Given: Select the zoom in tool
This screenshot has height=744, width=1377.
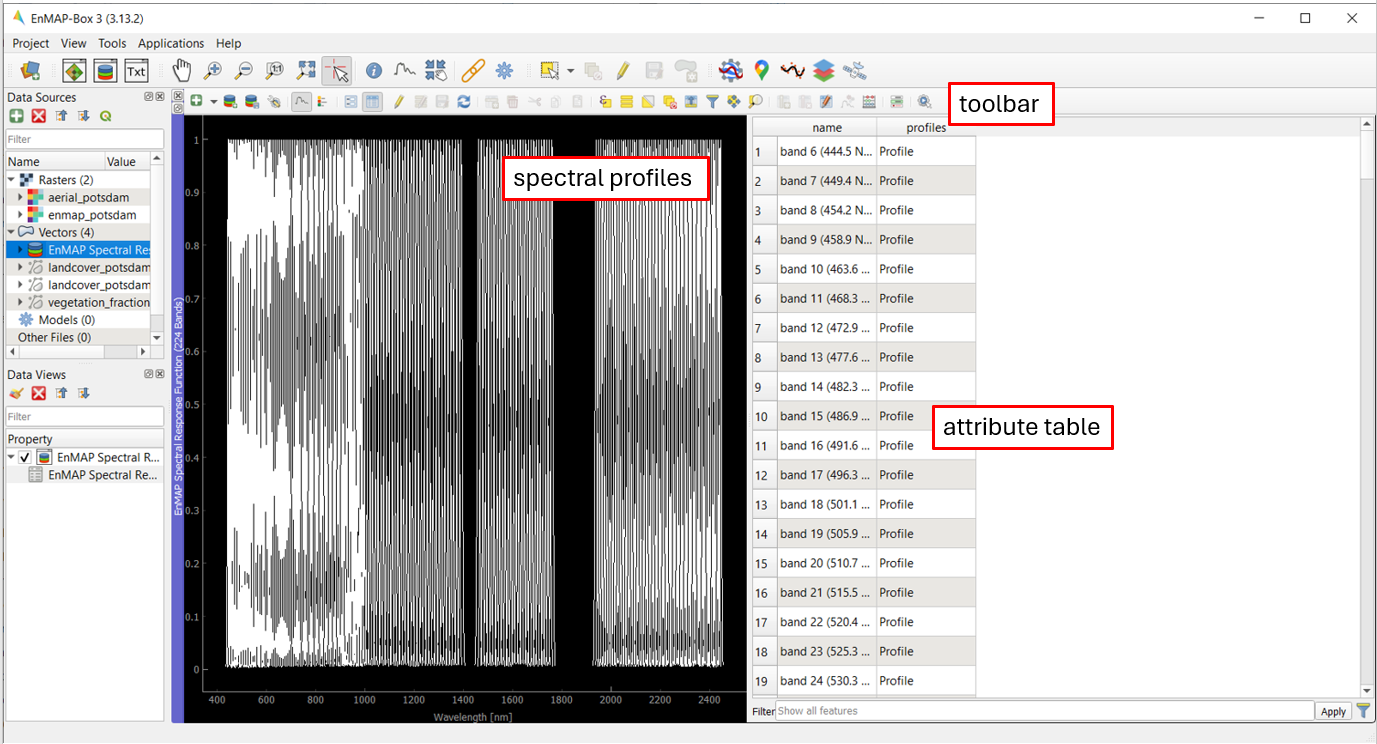Looking at the screenshot, I should click(x=212, y=70).
